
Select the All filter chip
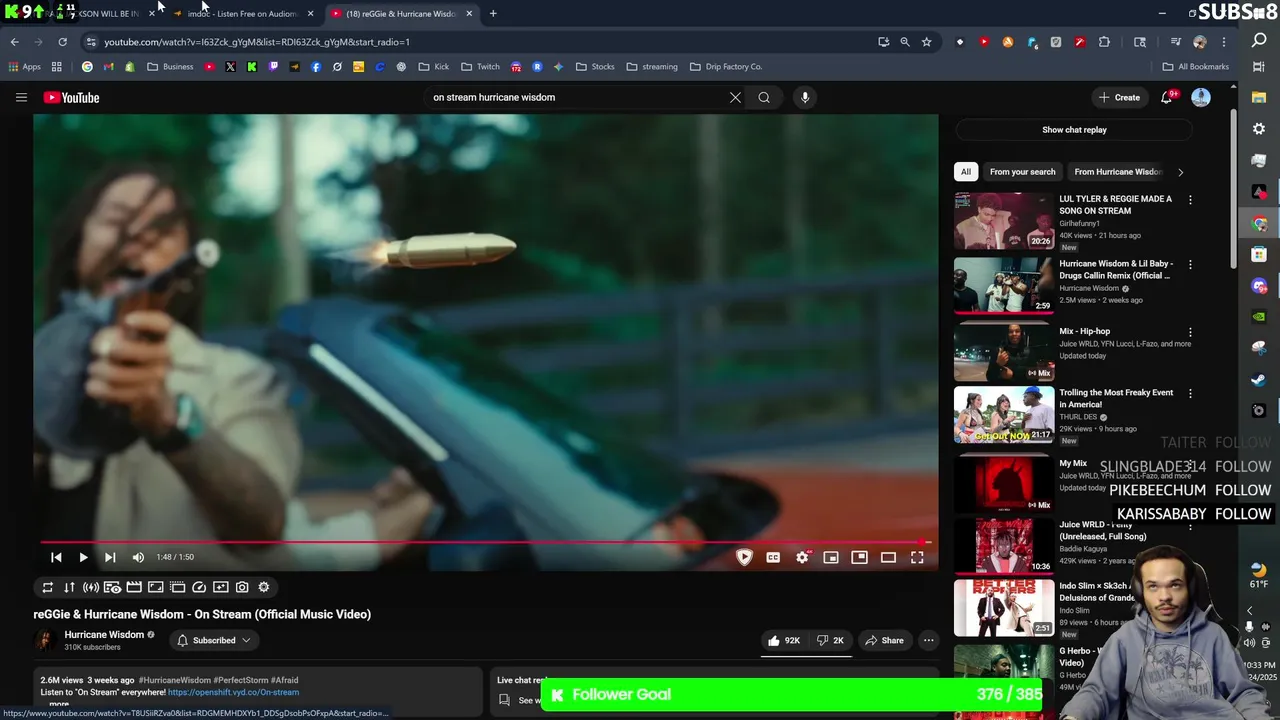point(966,171)
